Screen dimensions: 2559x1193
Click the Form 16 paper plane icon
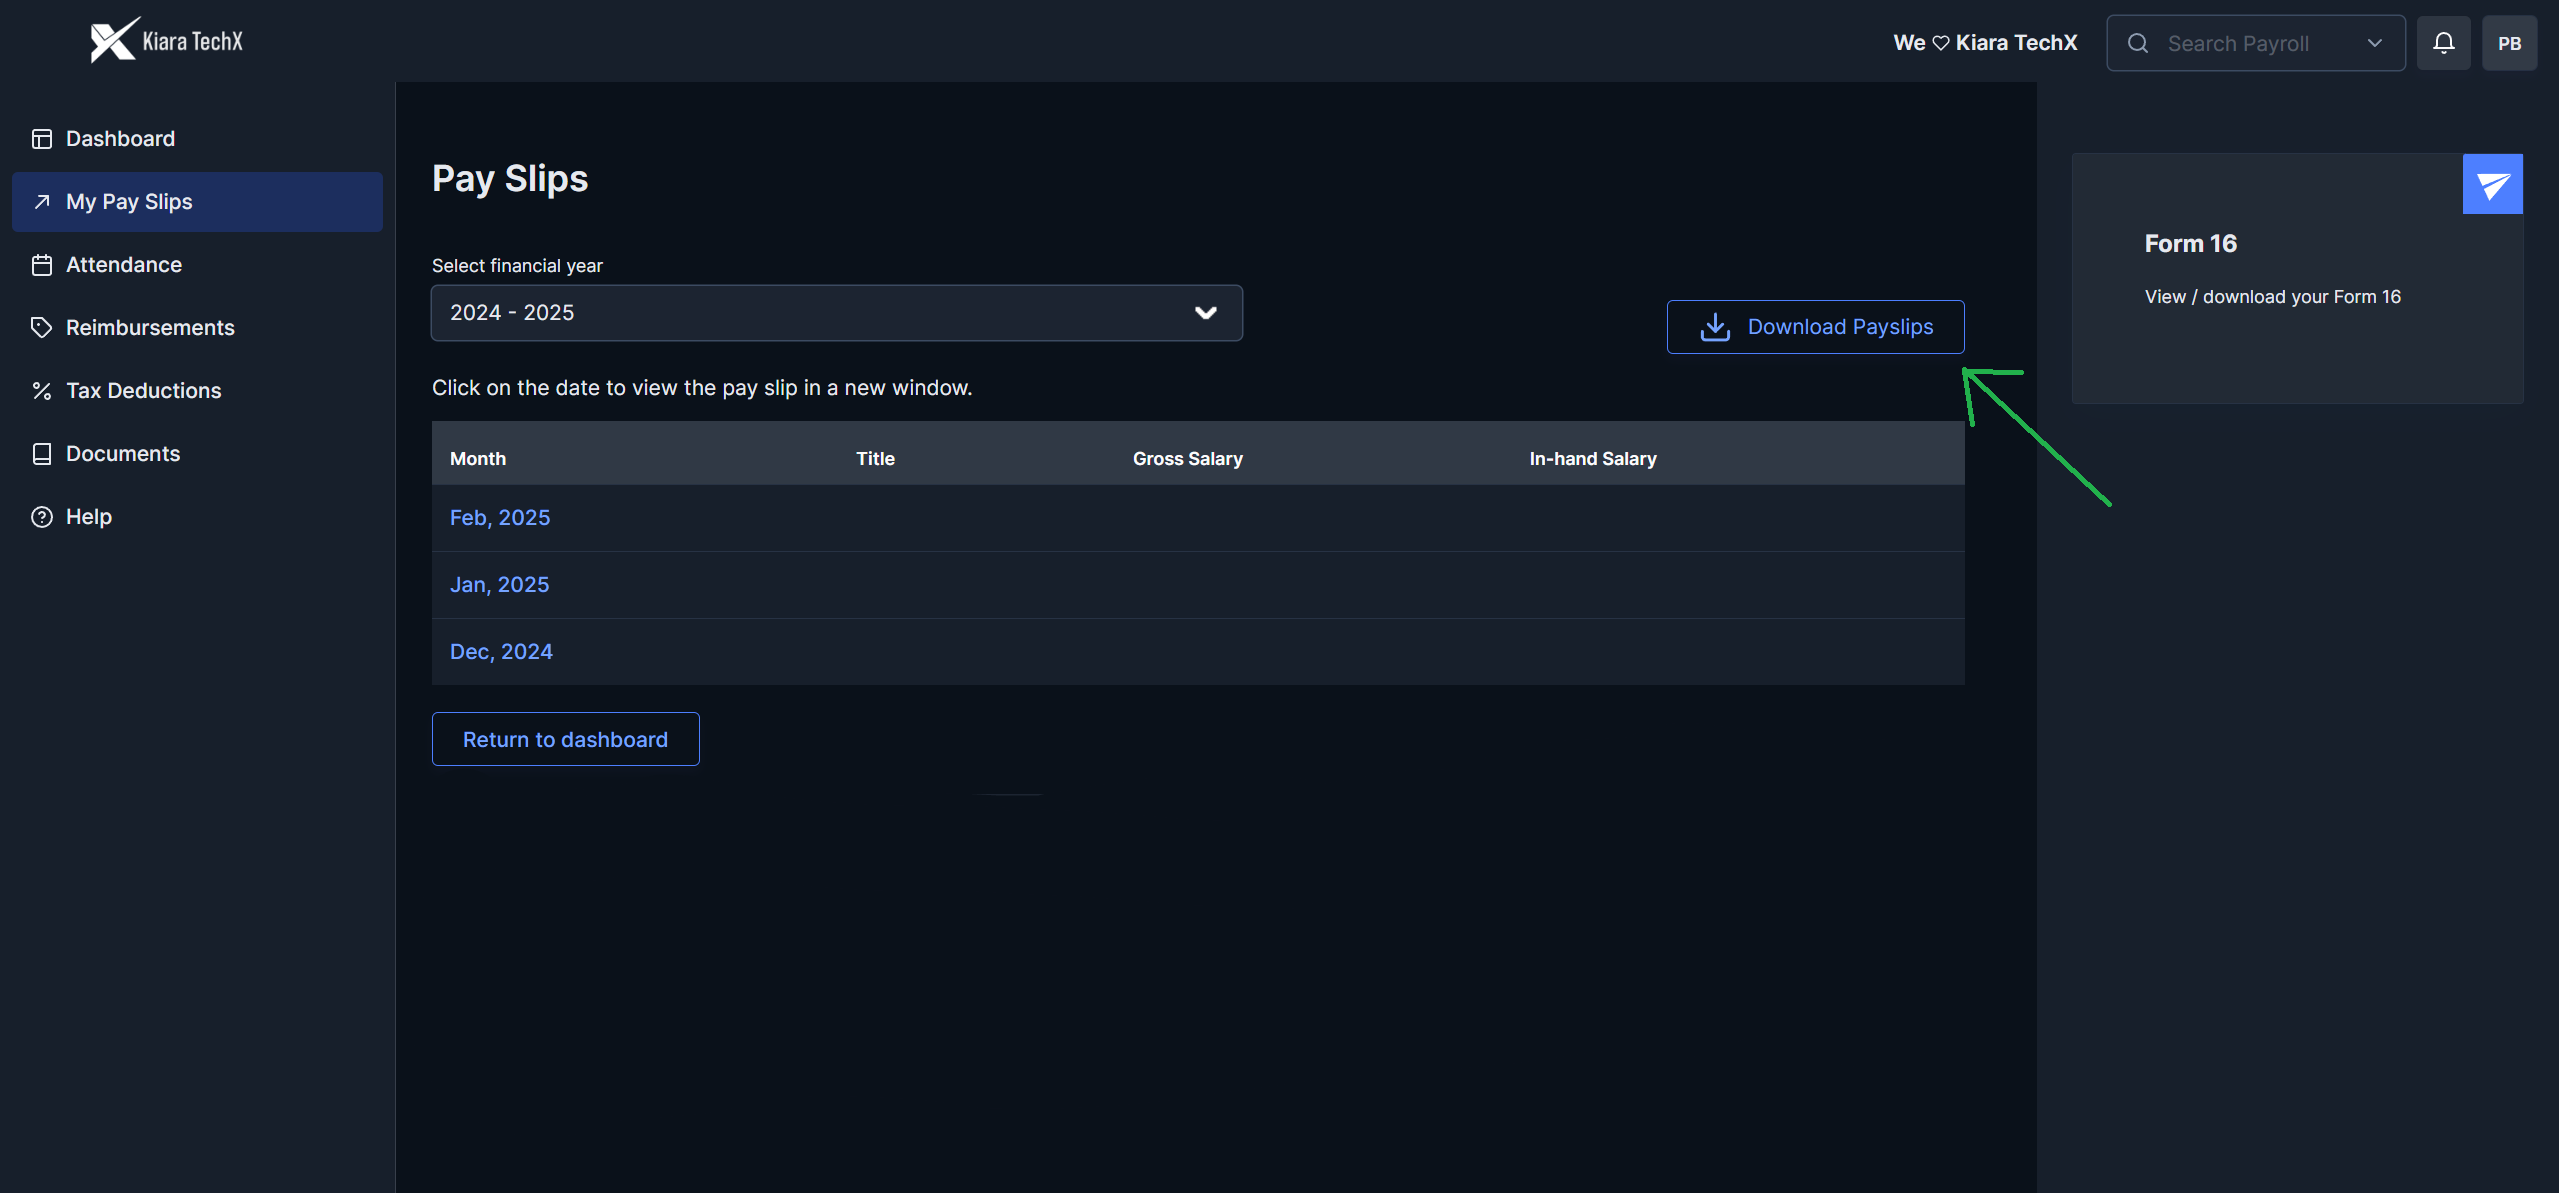(2492, 184)
